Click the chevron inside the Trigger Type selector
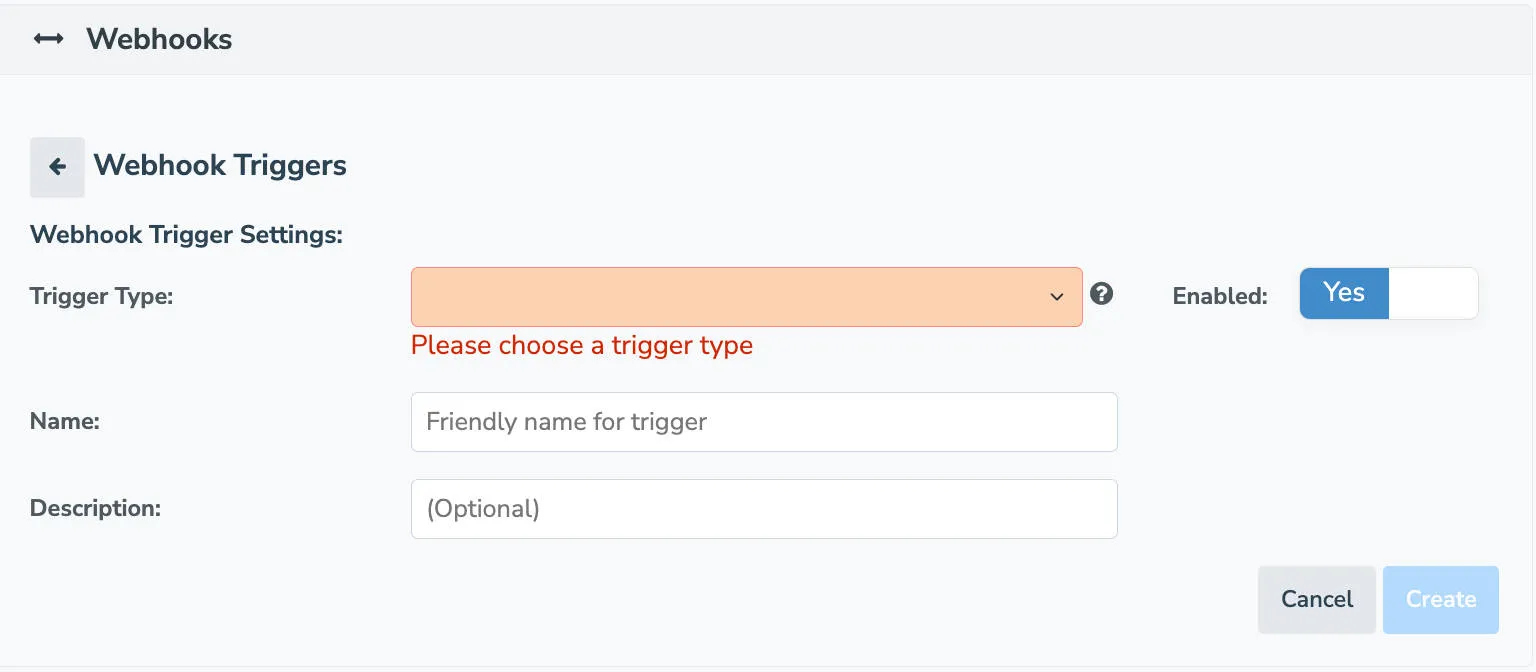Screen dimensions: 1536x672 pyautogui.click(x=1057, y=296)
